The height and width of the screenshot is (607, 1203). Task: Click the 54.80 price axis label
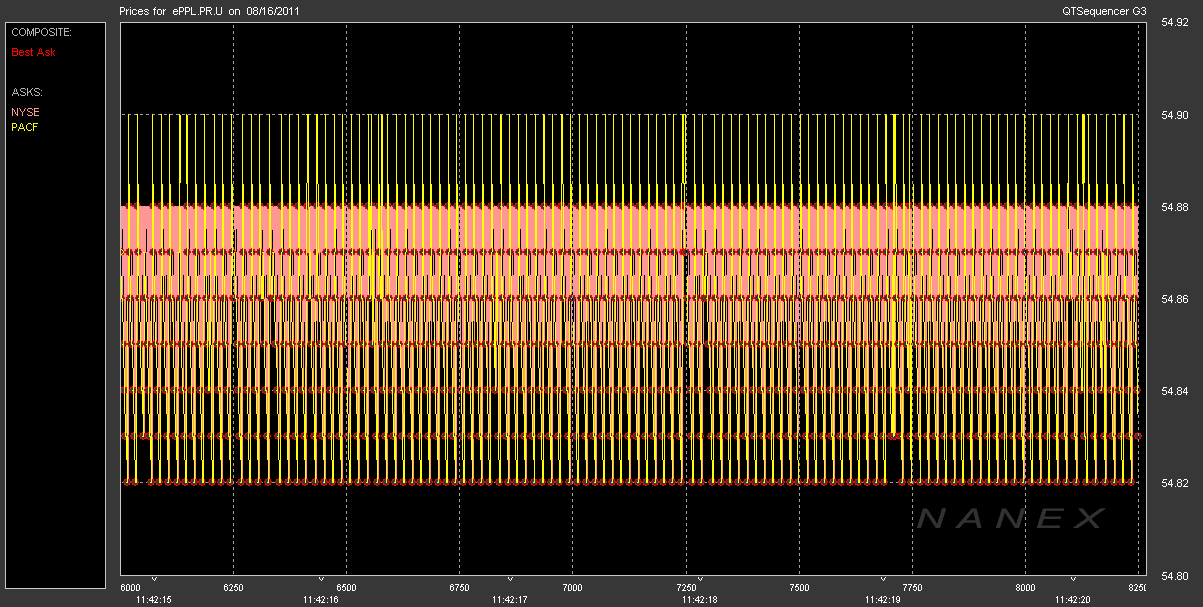(1174, 576)
